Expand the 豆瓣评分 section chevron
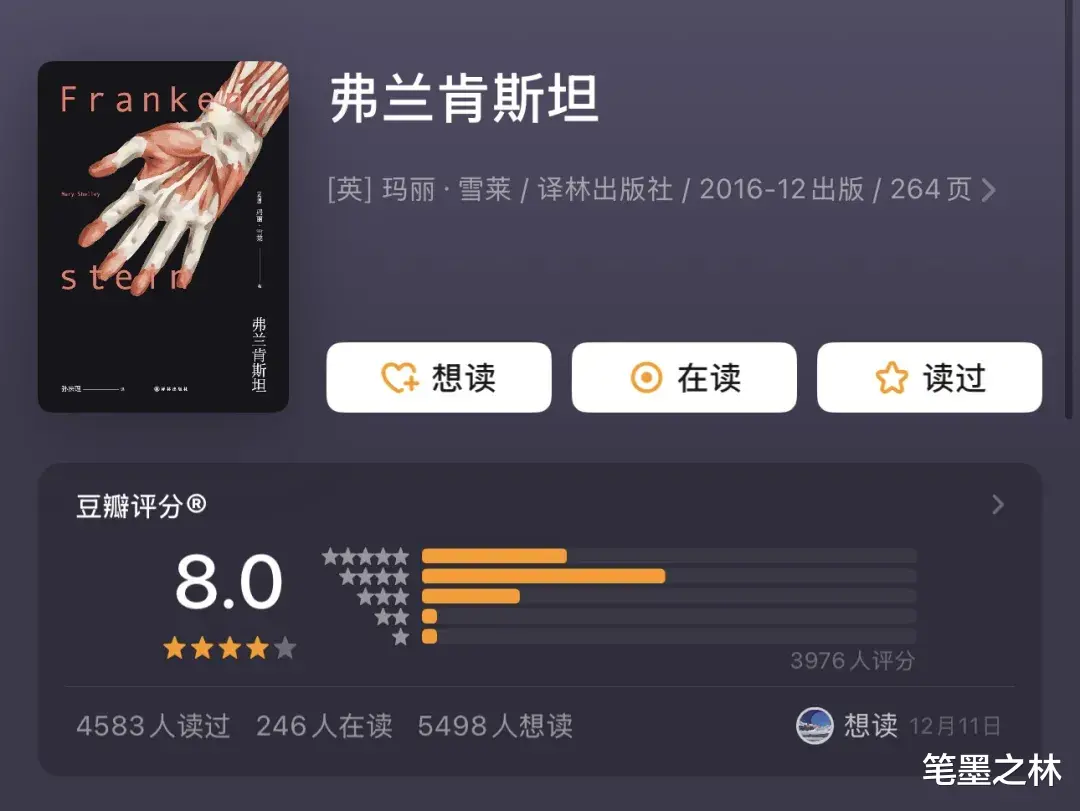 998,504
